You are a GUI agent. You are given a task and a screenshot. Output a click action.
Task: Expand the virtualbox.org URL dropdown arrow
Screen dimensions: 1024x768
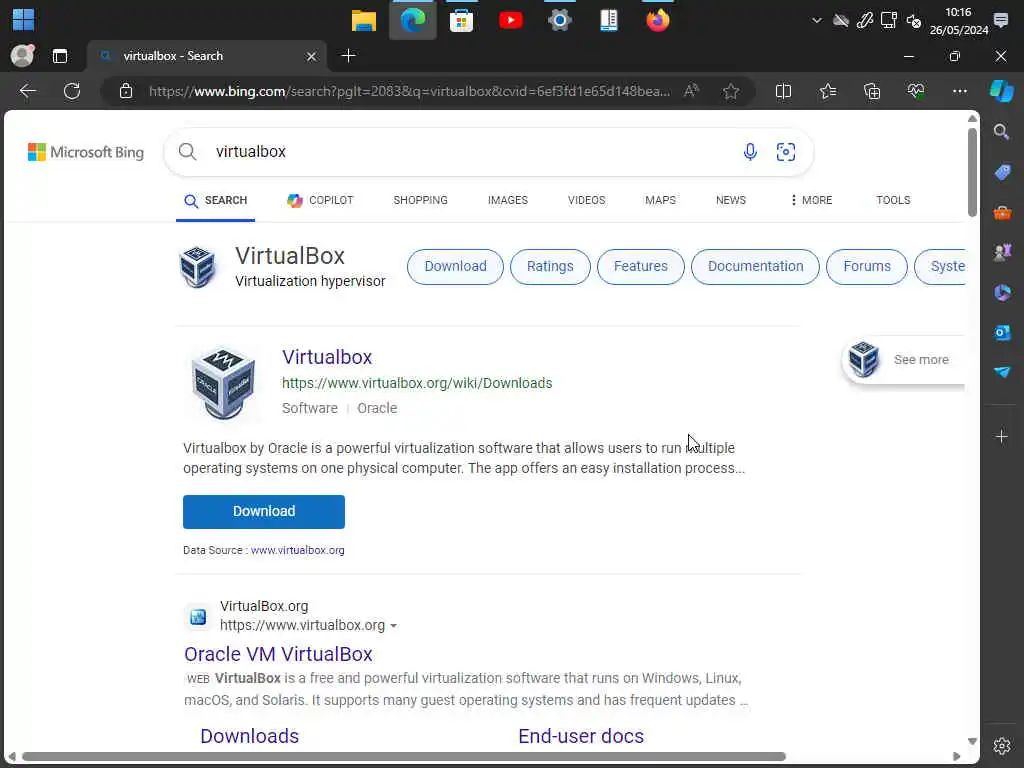393,626
